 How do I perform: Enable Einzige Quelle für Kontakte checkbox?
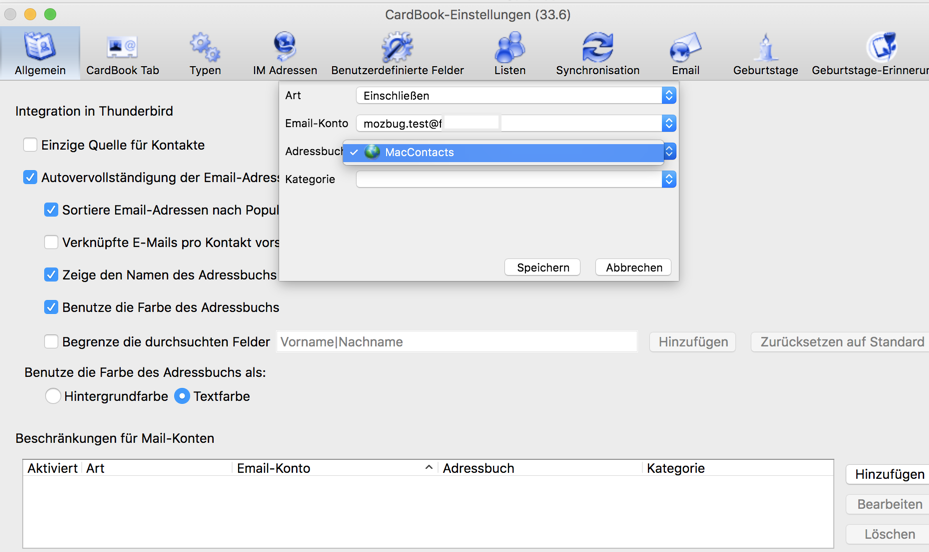point(30,145)
